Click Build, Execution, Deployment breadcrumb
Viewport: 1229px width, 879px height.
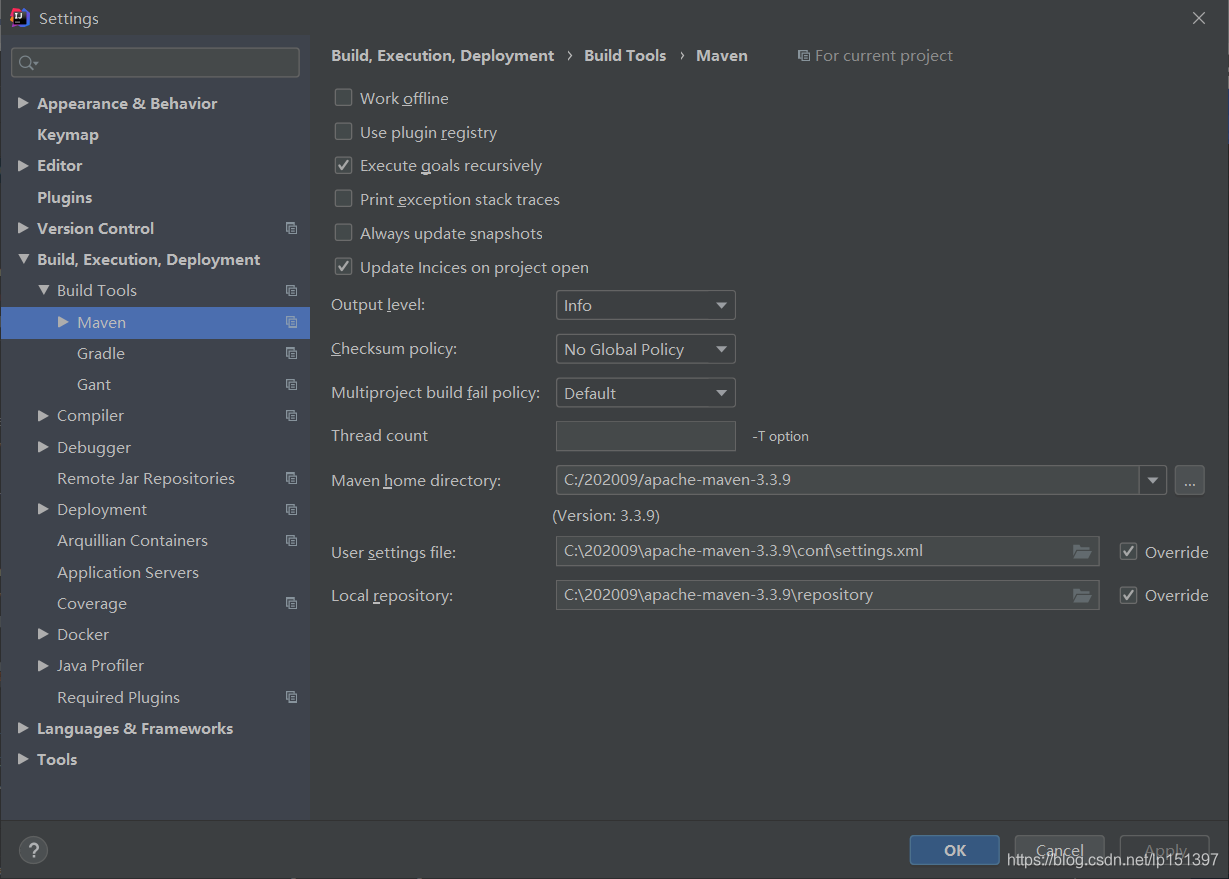442,56
